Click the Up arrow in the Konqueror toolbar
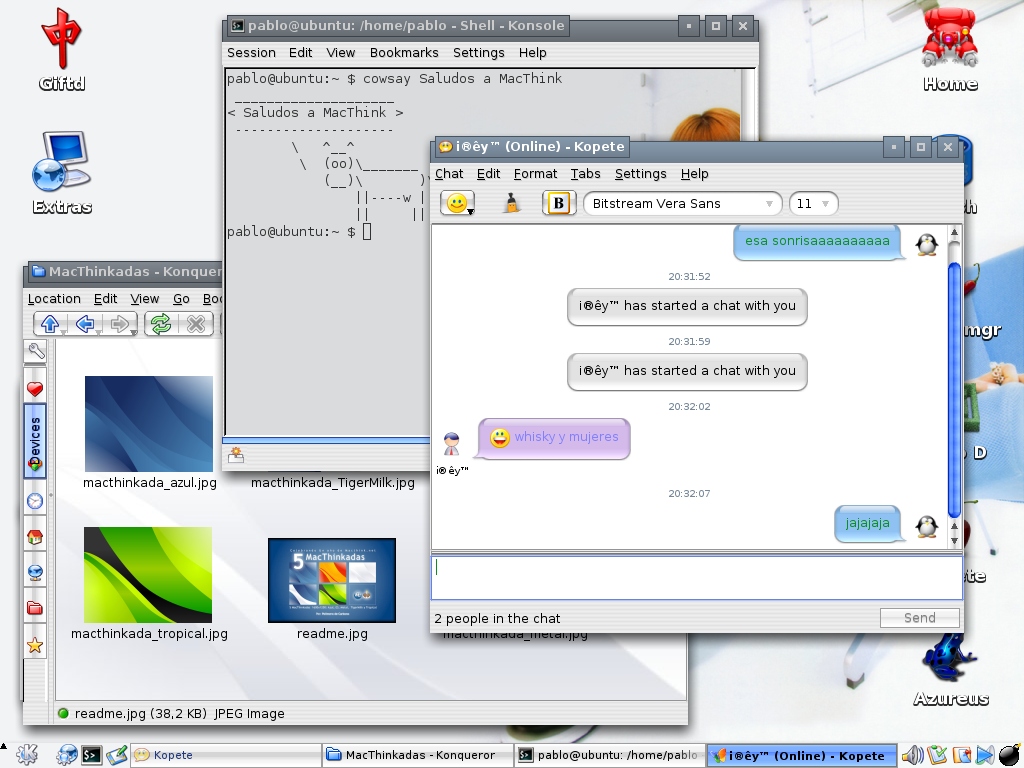This screenshot has height=768, width=1024. coord(50,323)
